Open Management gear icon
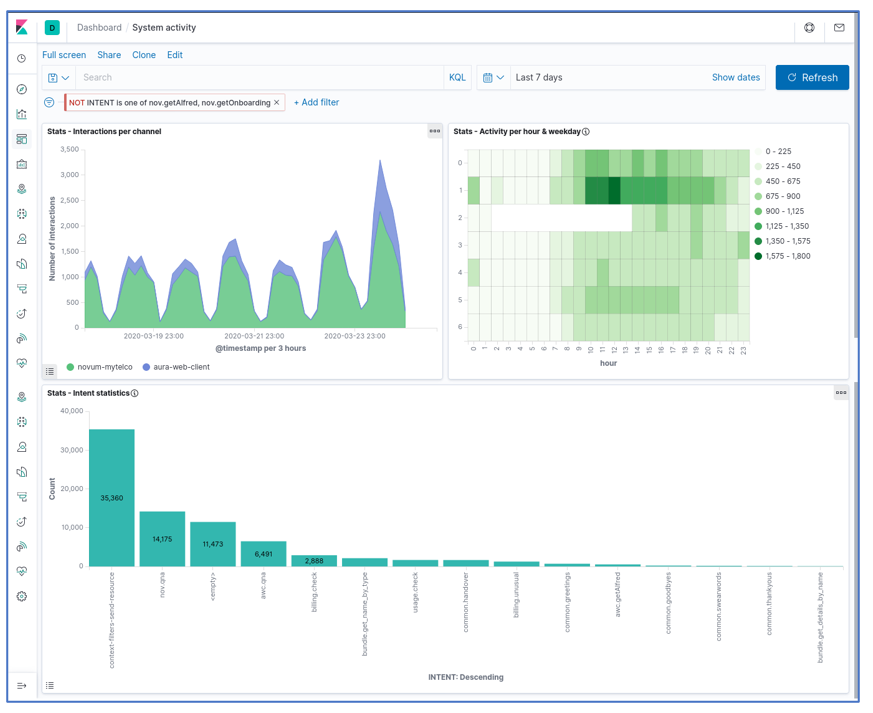Screen dimensions: 873x713 (x=22, y=596)
